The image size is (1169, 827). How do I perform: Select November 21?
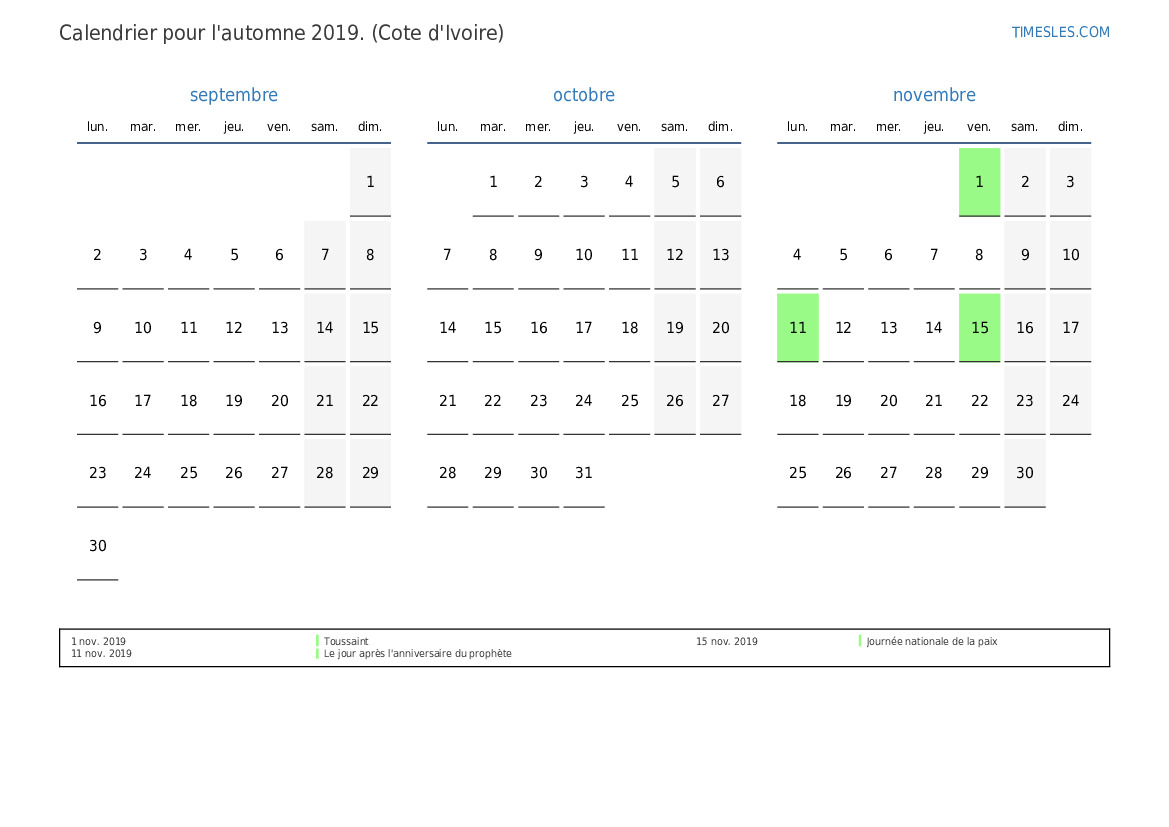pyautogui.click(x=934, y=400)
